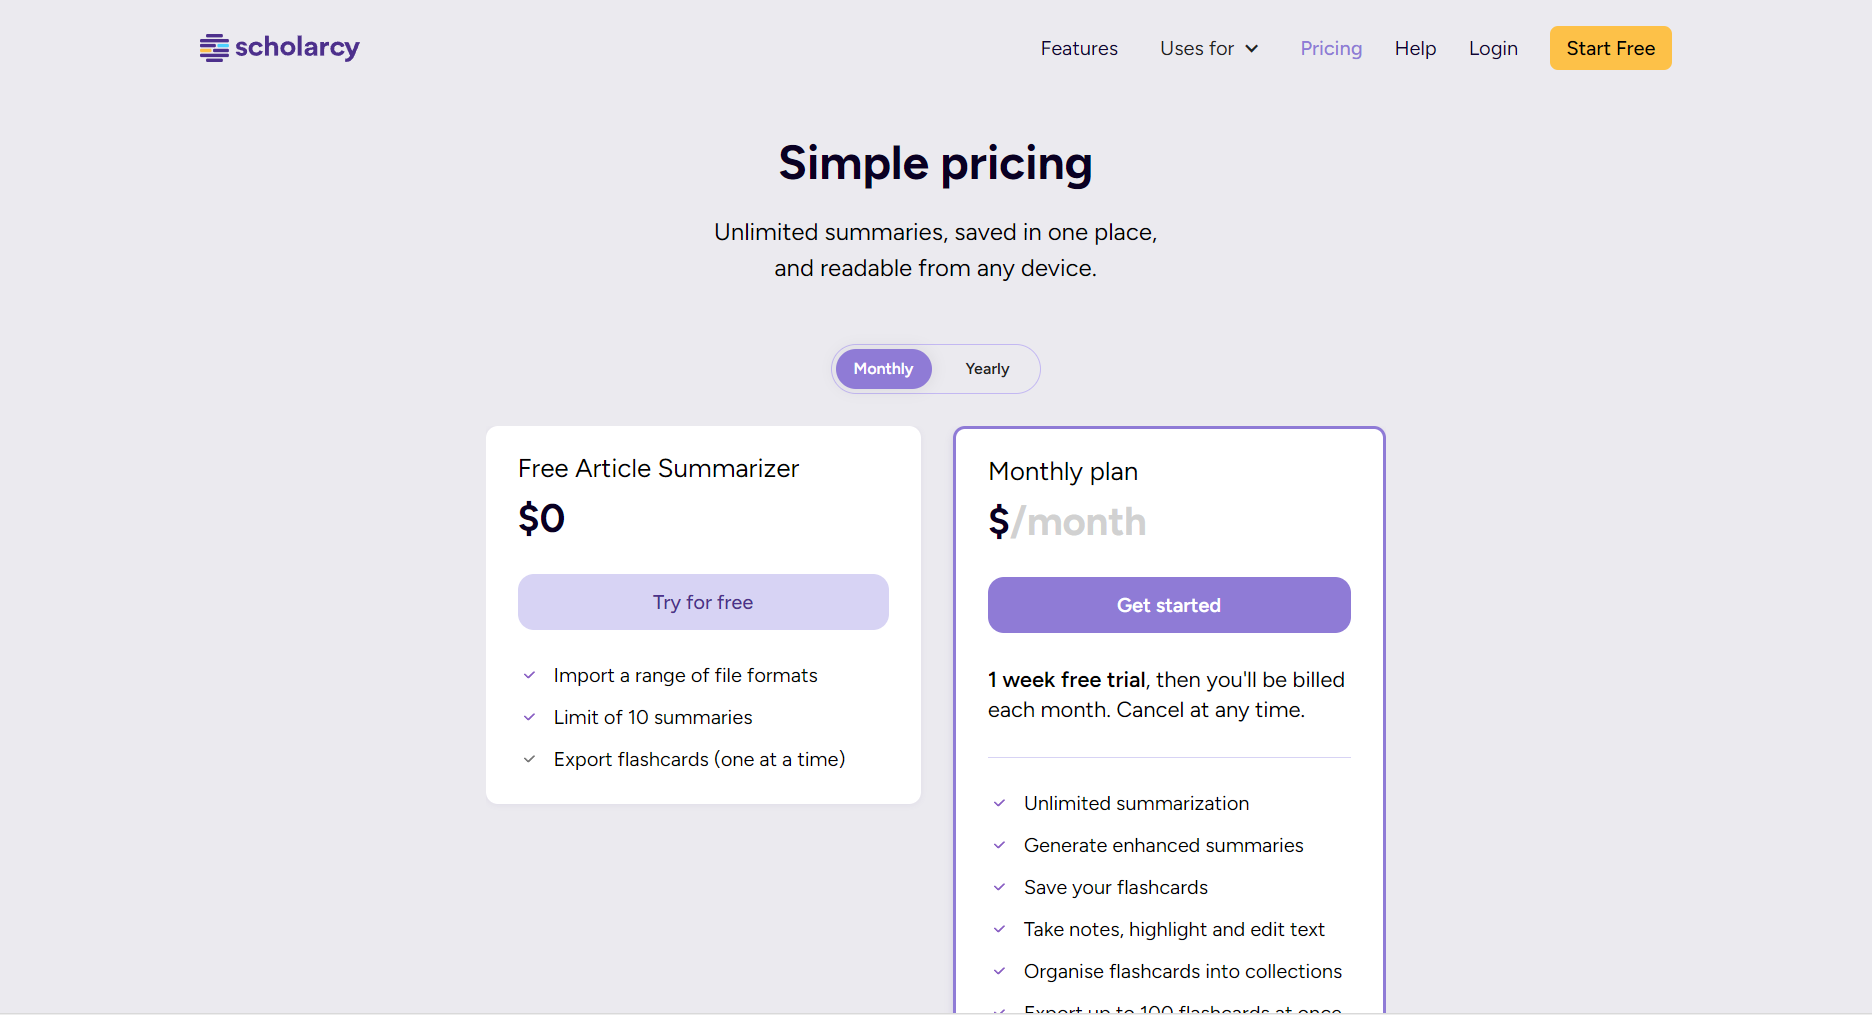The height and width of the screenshot is (1015, 1872).
Task: Click the checkmark beside Generate enhanced summaries
Action: 999,845
